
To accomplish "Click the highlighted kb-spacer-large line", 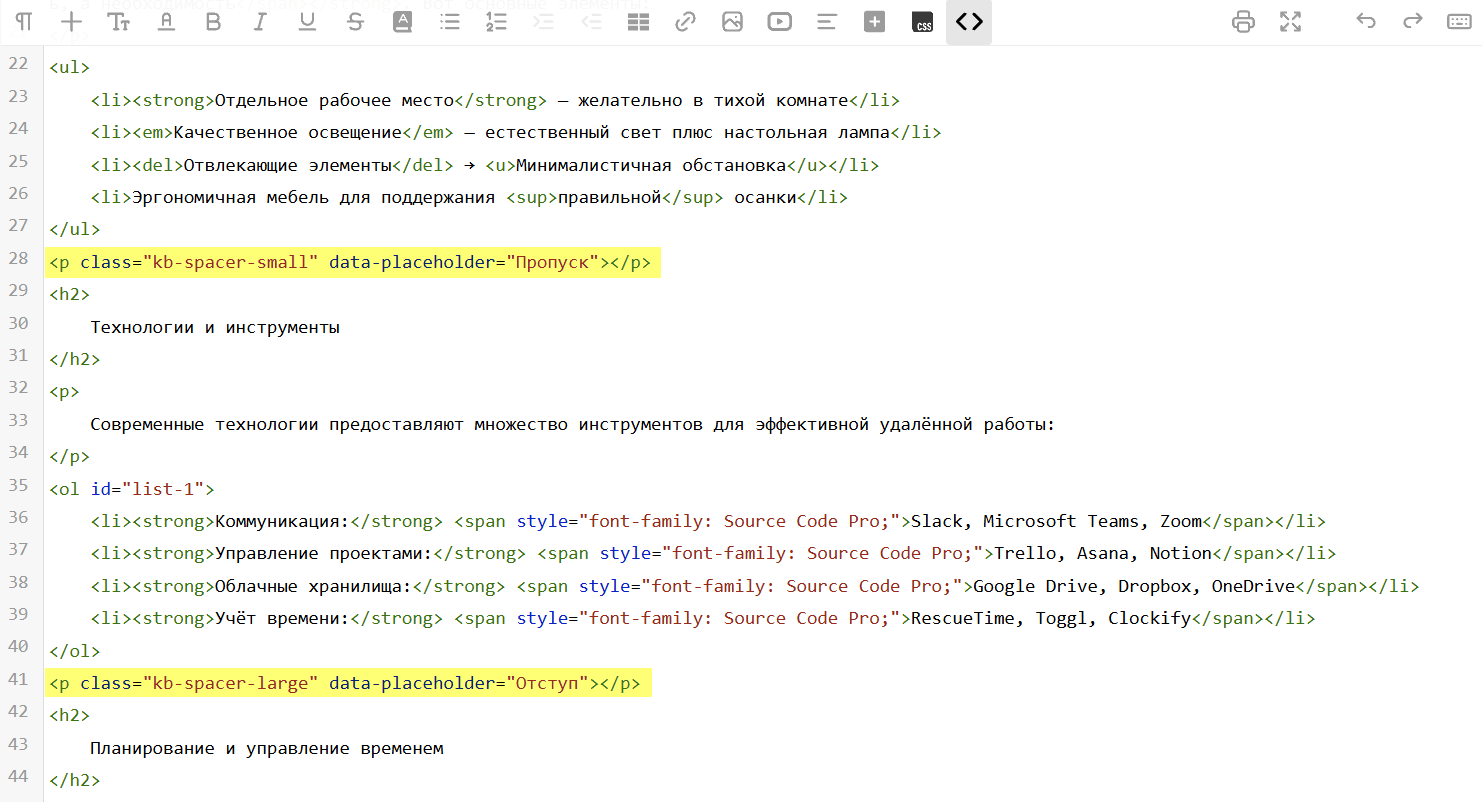I will point(349,684).
